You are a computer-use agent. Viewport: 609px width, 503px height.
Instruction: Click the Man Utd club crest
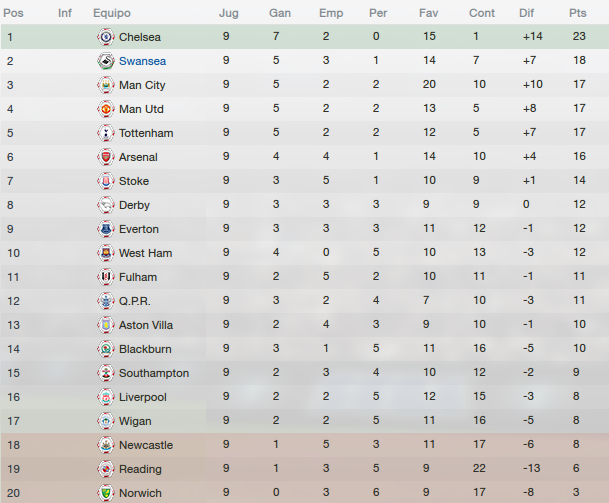coord(106,109)
